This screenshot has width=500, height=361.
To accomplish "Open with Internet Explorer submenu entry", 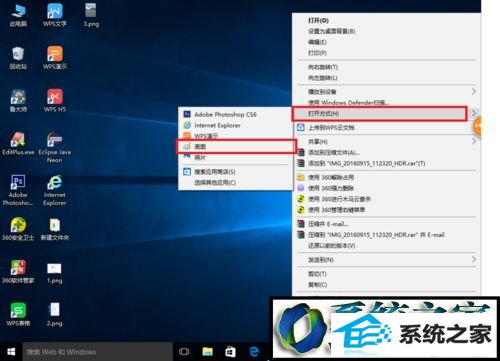I will click(x=235, y=125).
